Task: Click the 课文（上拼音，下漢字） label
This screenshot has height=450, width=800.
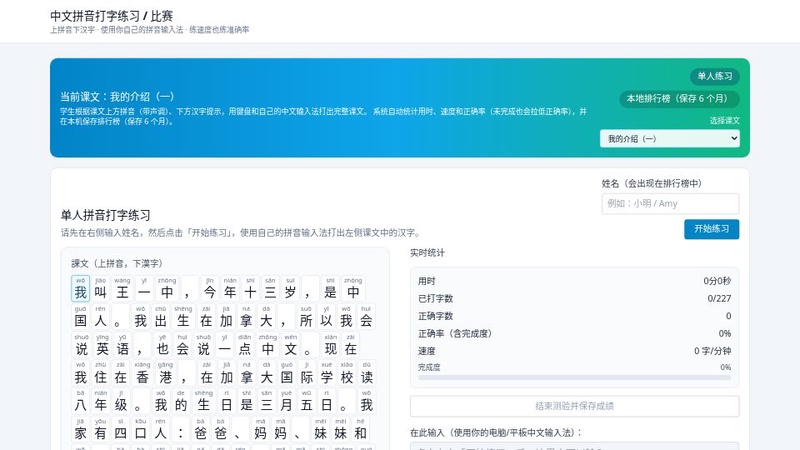Action: [116, 264]
